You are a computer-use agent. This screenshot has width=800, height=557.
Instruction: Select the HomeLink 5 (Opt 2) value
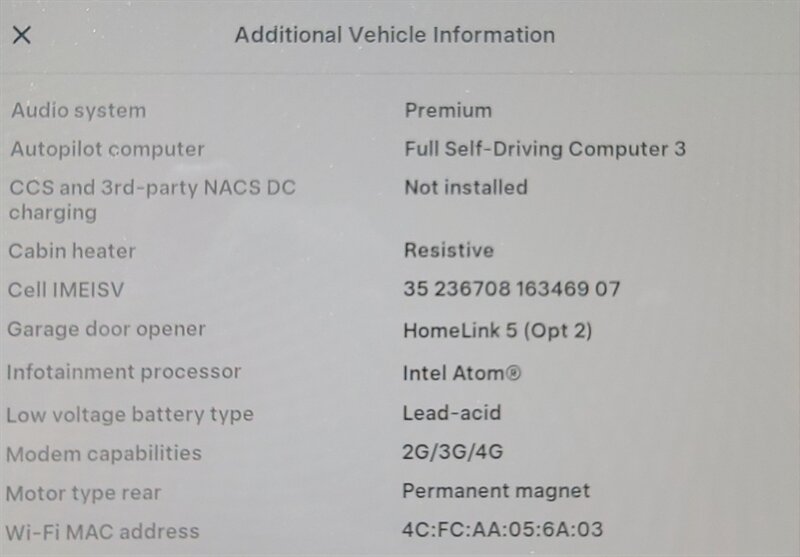pyautogui.click(x=497, y=330)
